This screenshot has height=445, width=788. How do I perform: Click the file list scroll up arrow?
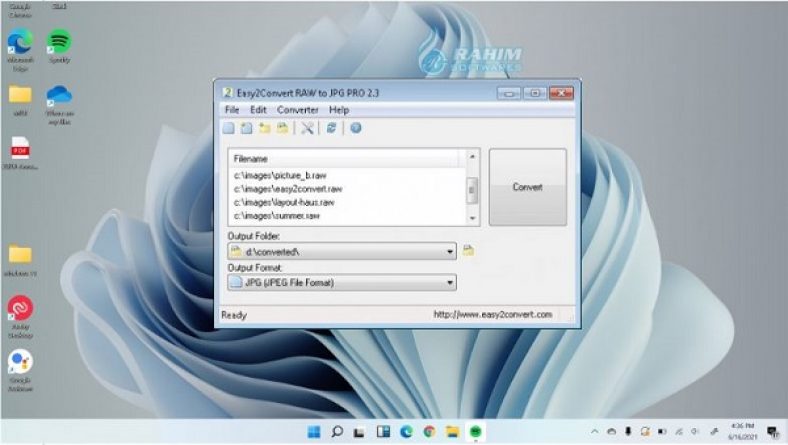tap(472, 157)
